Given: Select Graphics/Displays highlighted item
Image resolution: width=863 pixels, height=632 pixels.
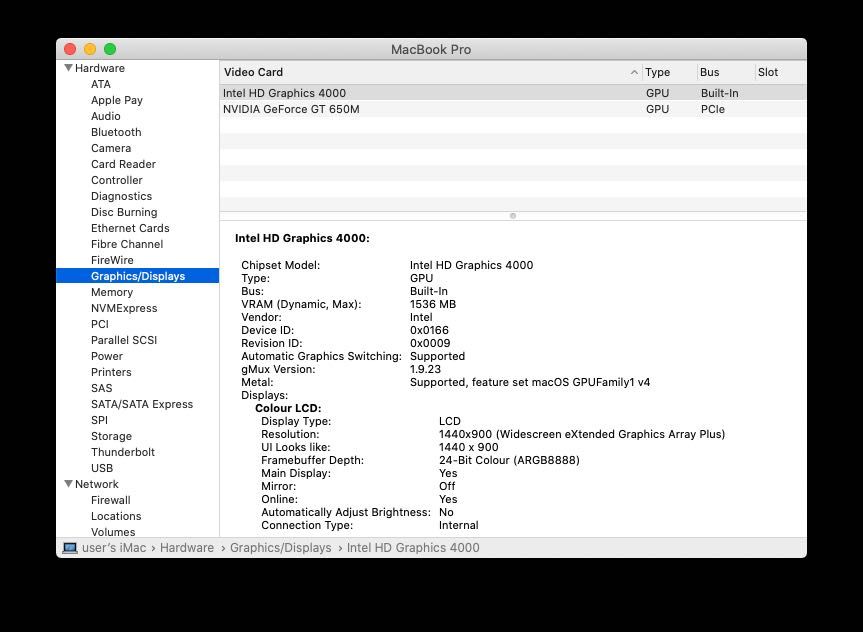Looking at the screenshot, I should 138,276.
